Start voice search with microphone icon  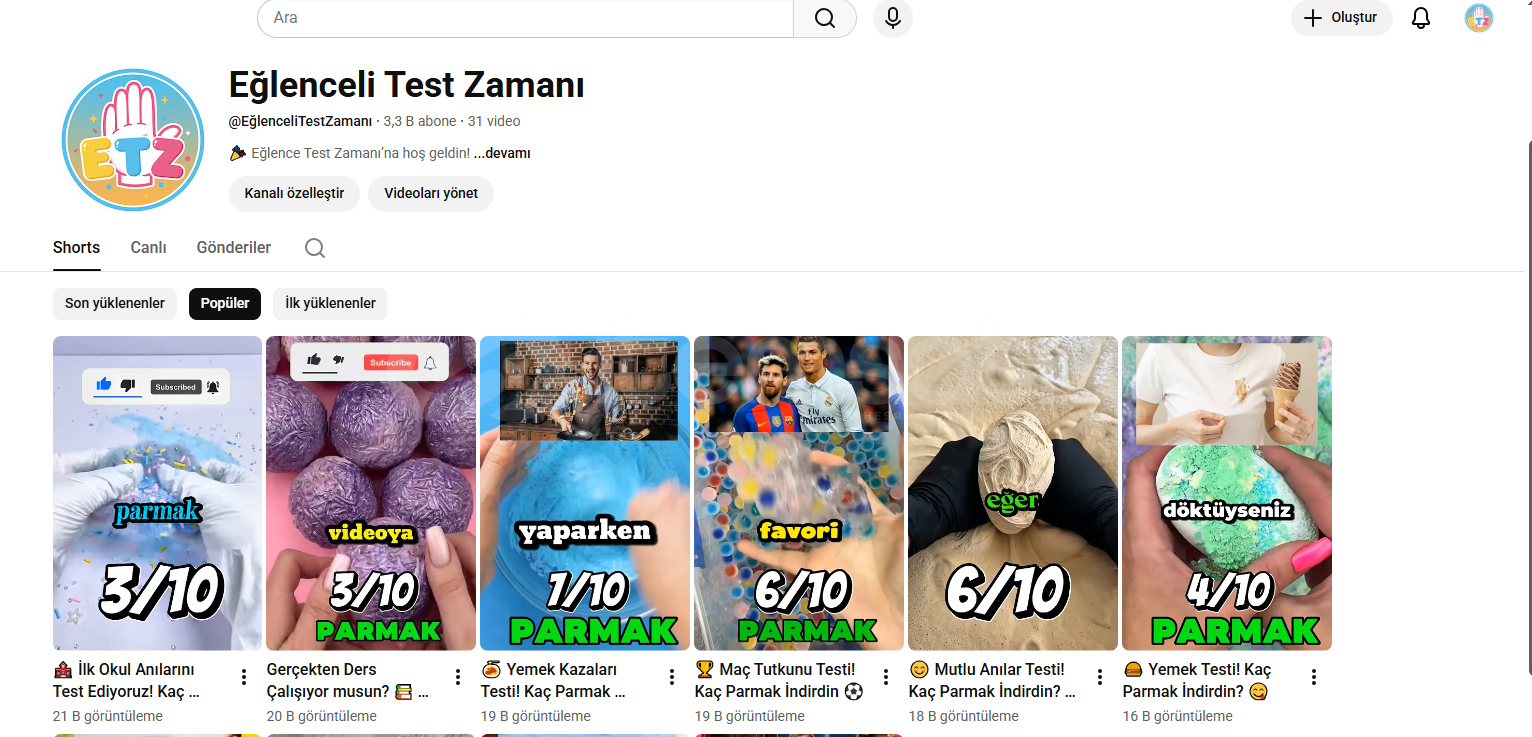[x=893, y=18]
